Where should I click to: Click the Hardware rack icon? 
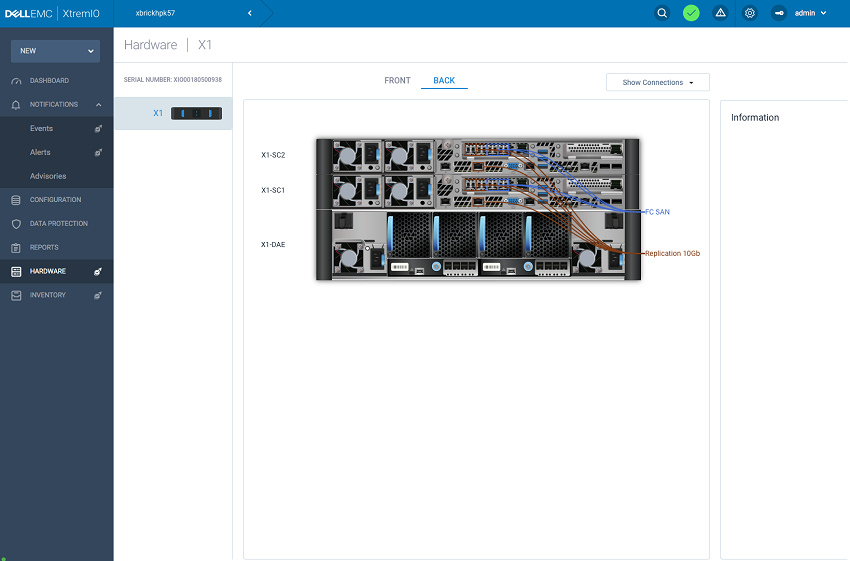(x=16, y=272)
